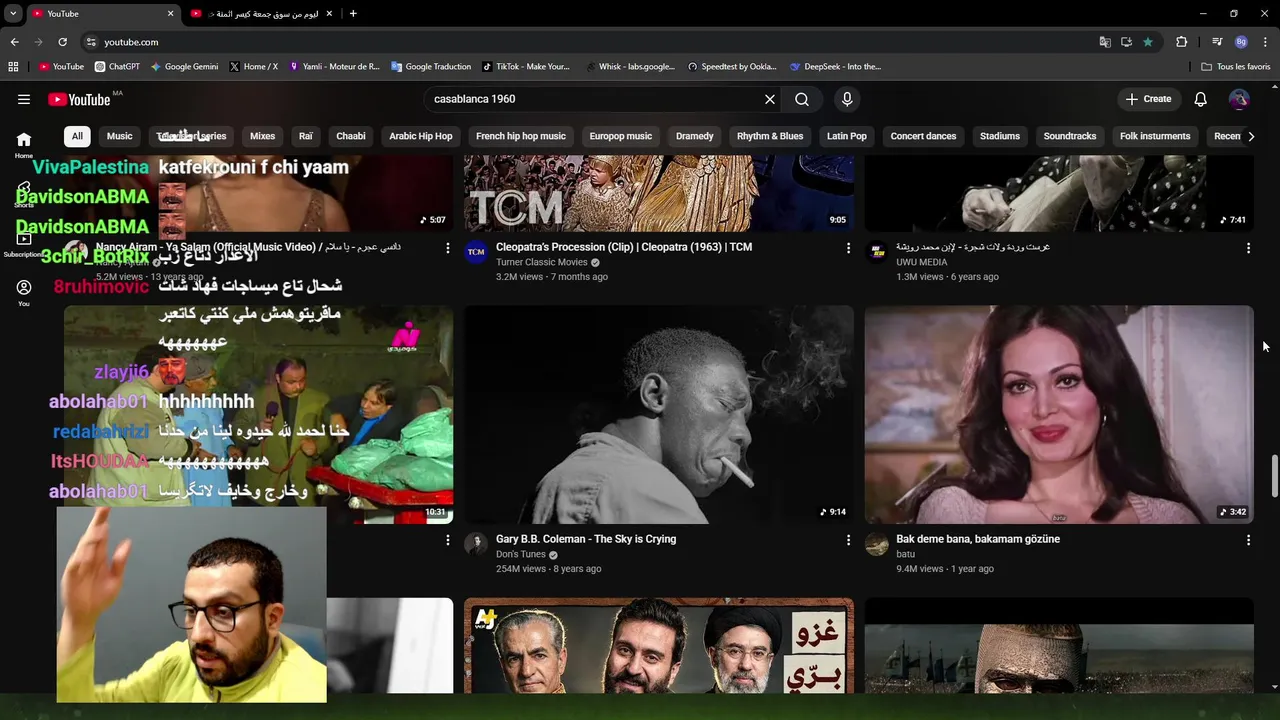Screen dimensions: 1280x720
Task: Open the browser extensions puzzle icon
Action: 1182,42
